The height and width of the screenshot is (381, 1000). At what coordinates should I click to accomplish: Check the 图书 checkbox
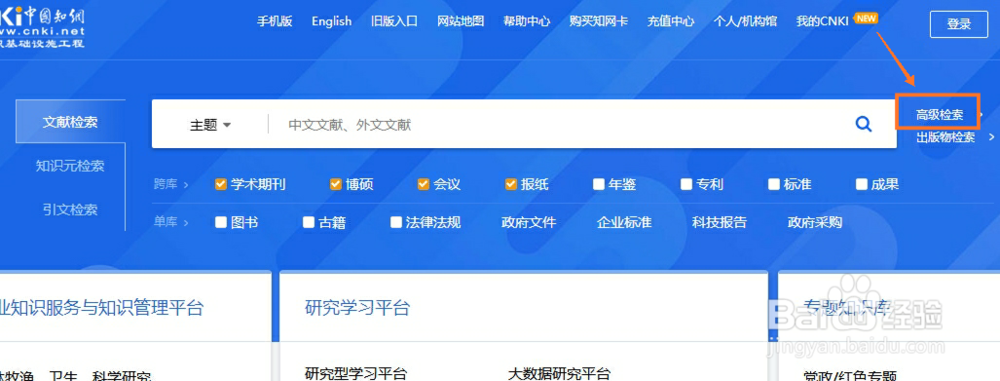221,222
